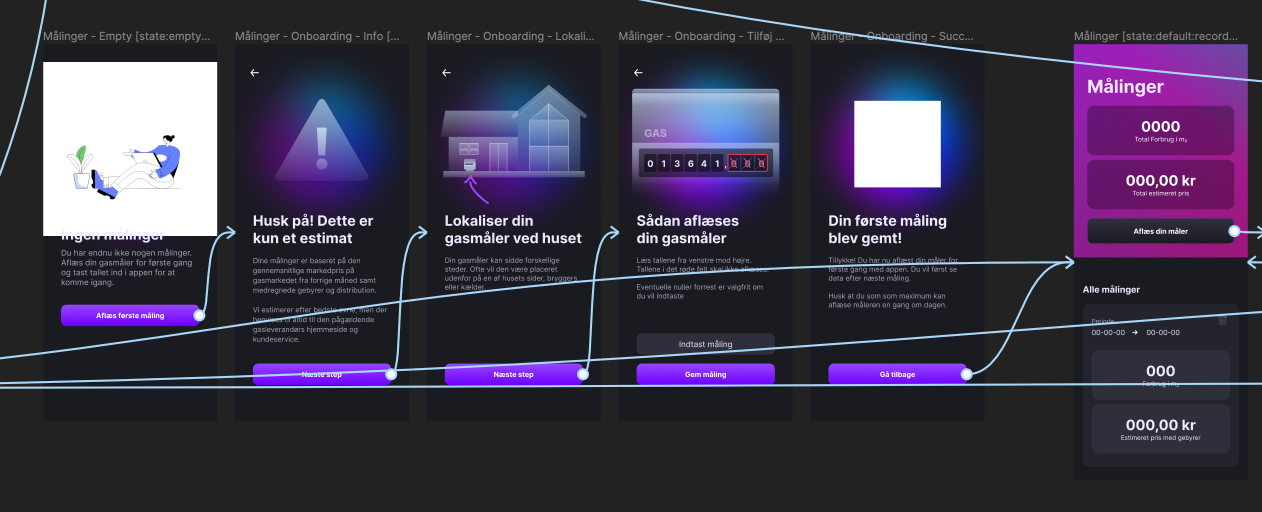The width and height of the screenshot is (1262, 512).
Task: Select the heading Lokaliser din gasmåler ved huset
Action: click(x=513, y=230)
